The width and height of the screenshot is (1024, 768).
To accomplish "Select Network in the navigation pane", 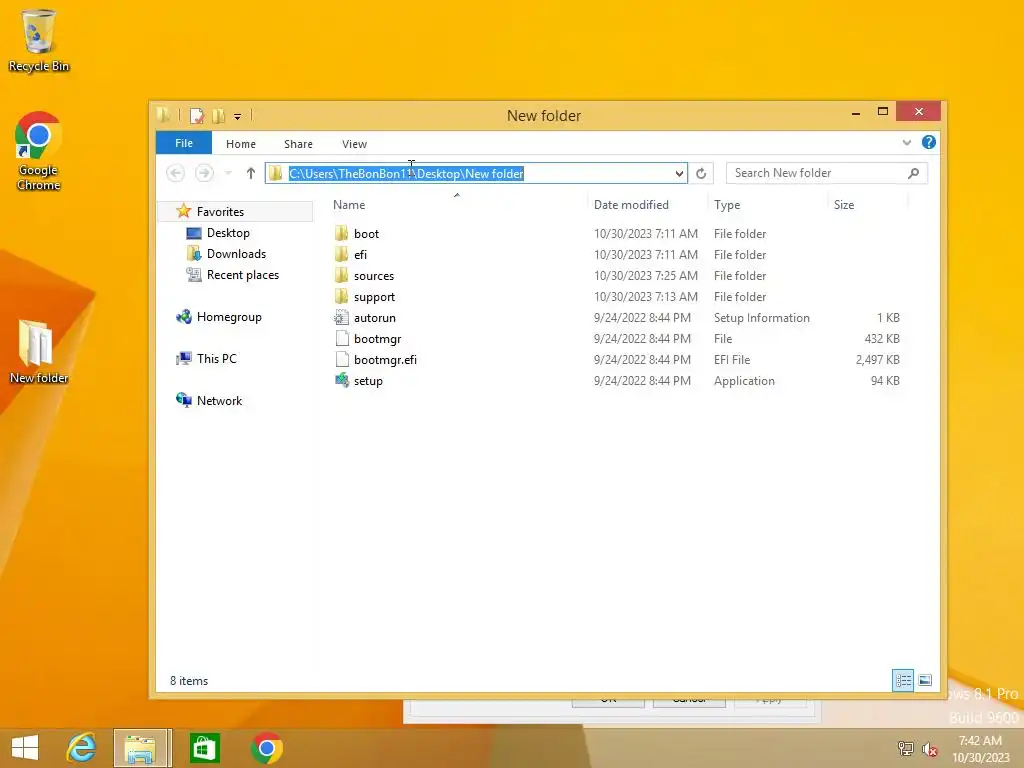I will click(219, 400).
